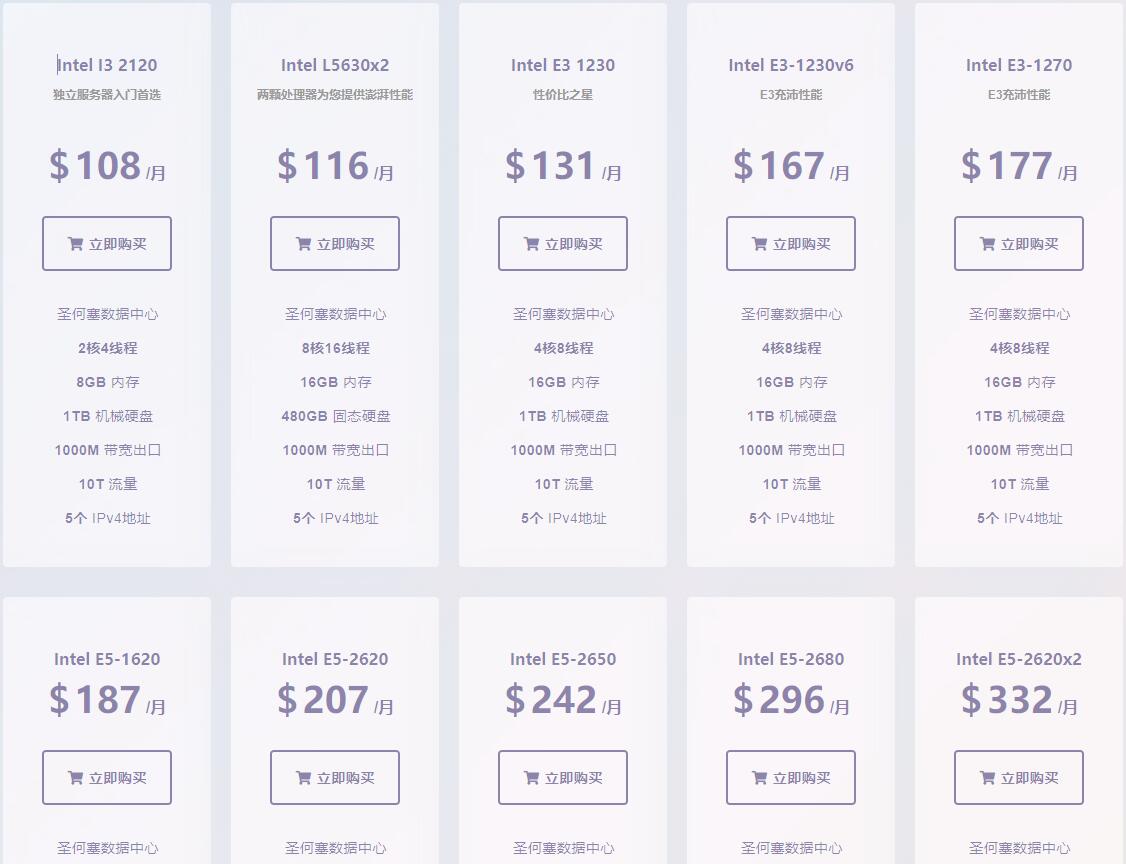Click the $207 monthly price
Viewport: 1126px width, 864px height.
[x=335, y=700]
